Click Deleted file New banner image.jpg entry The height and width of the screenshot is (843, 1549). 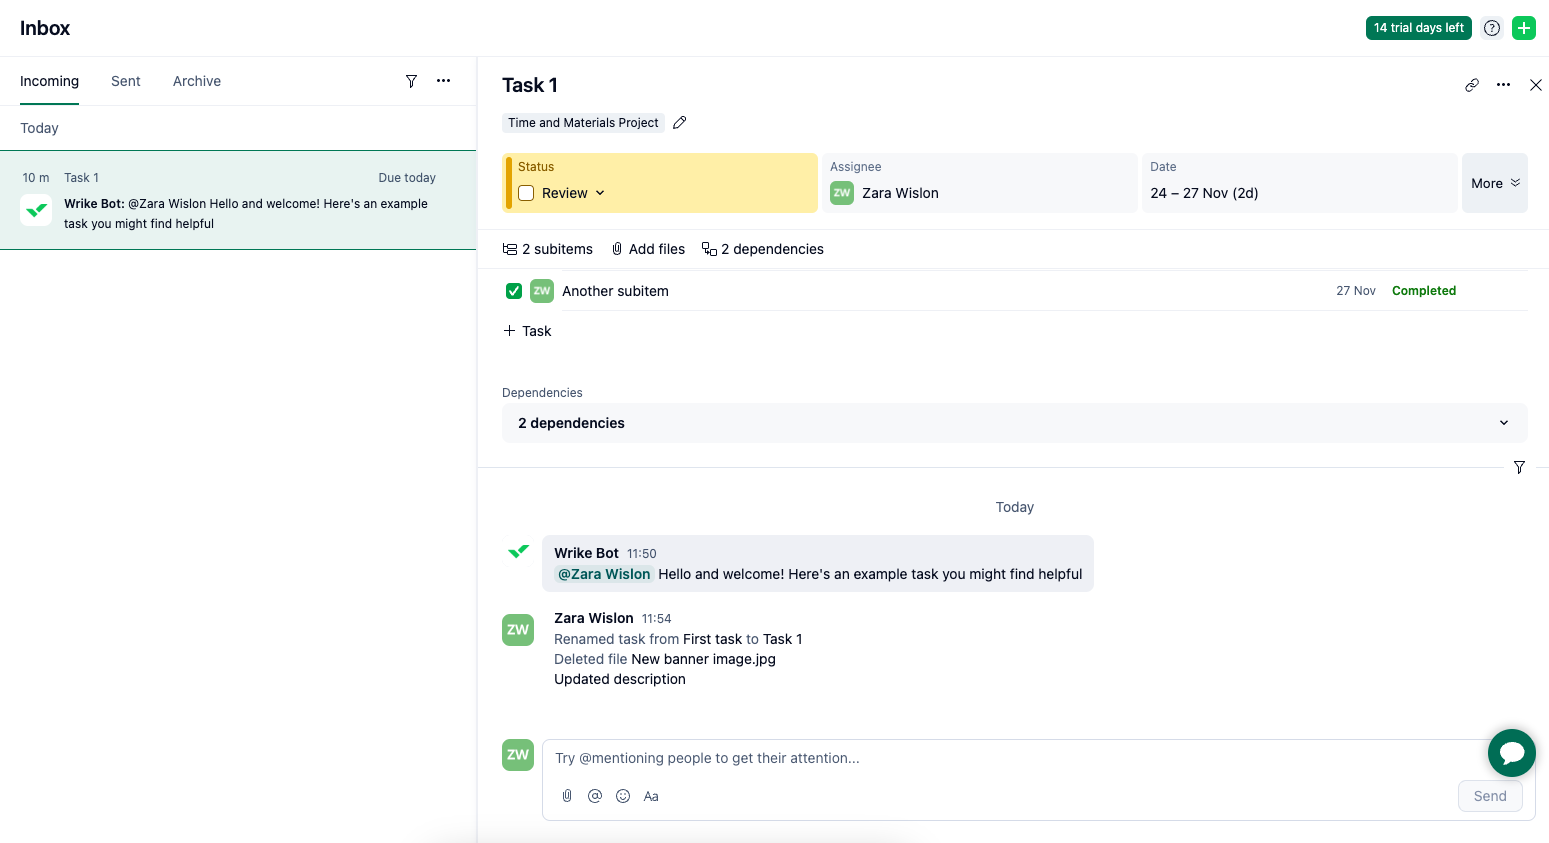(x=665, y=659)
